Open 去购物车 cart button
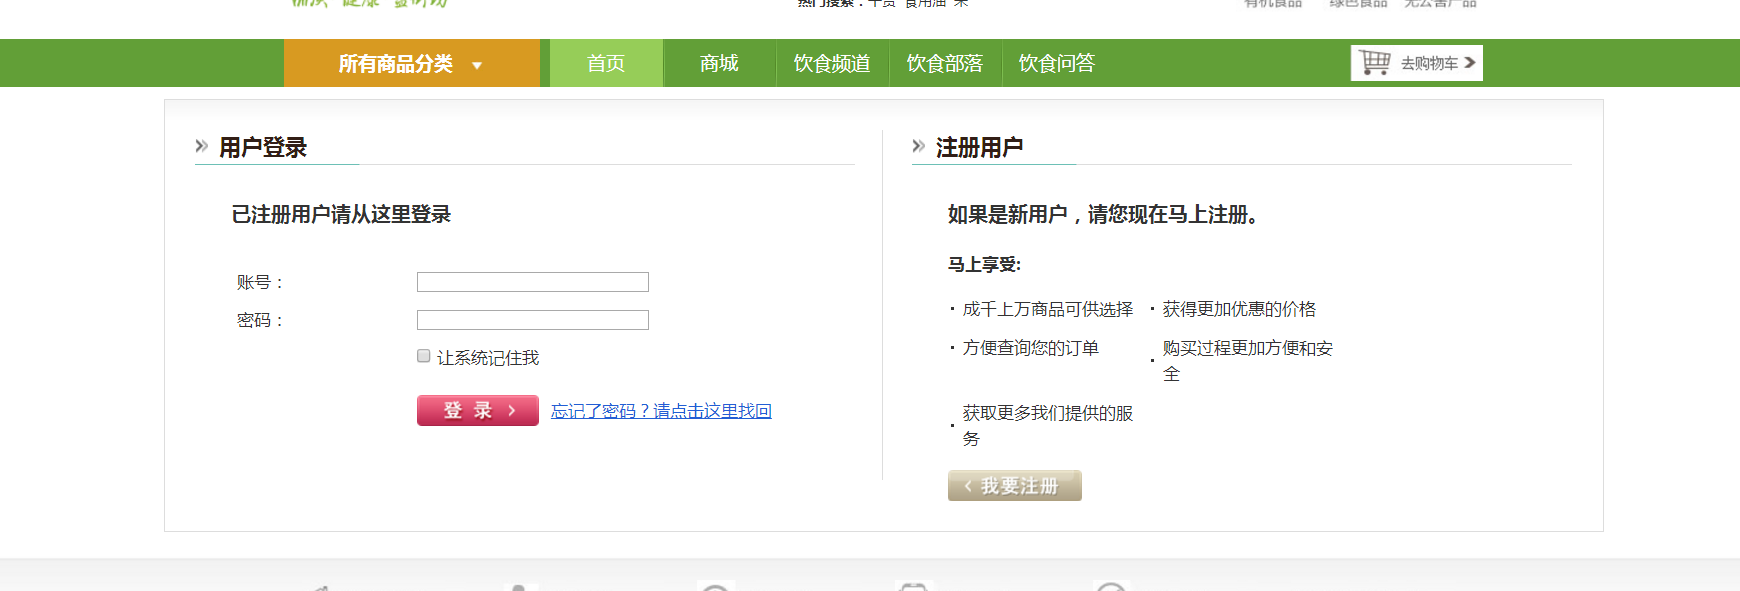Viewport: 1740px width, 591px height. [x=1416, y=63]
